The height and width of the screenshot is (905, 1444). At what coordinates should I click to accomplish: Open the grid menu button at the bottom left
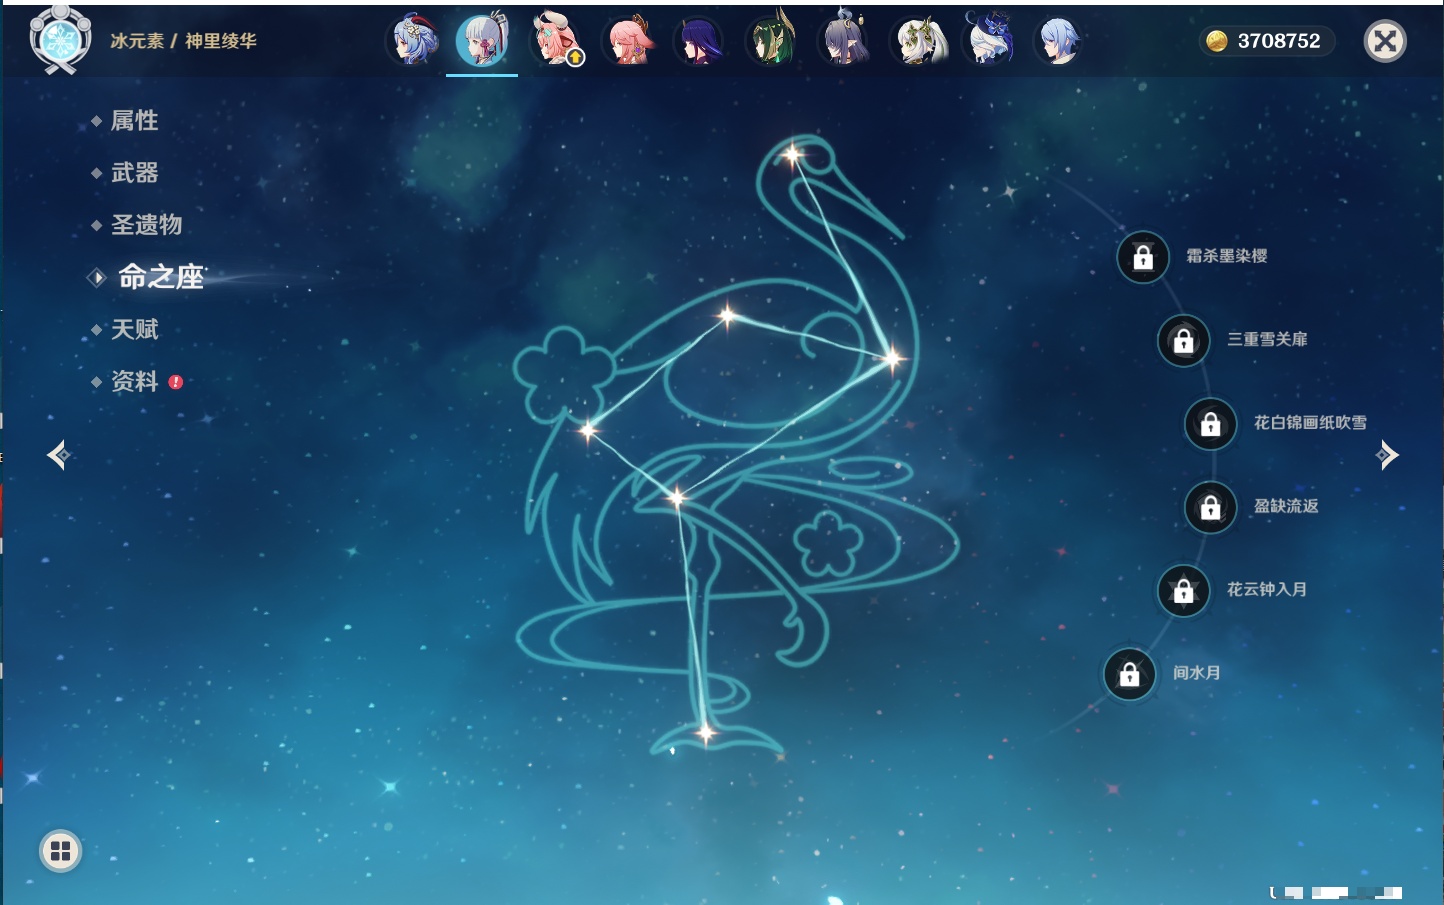point(60,851)
